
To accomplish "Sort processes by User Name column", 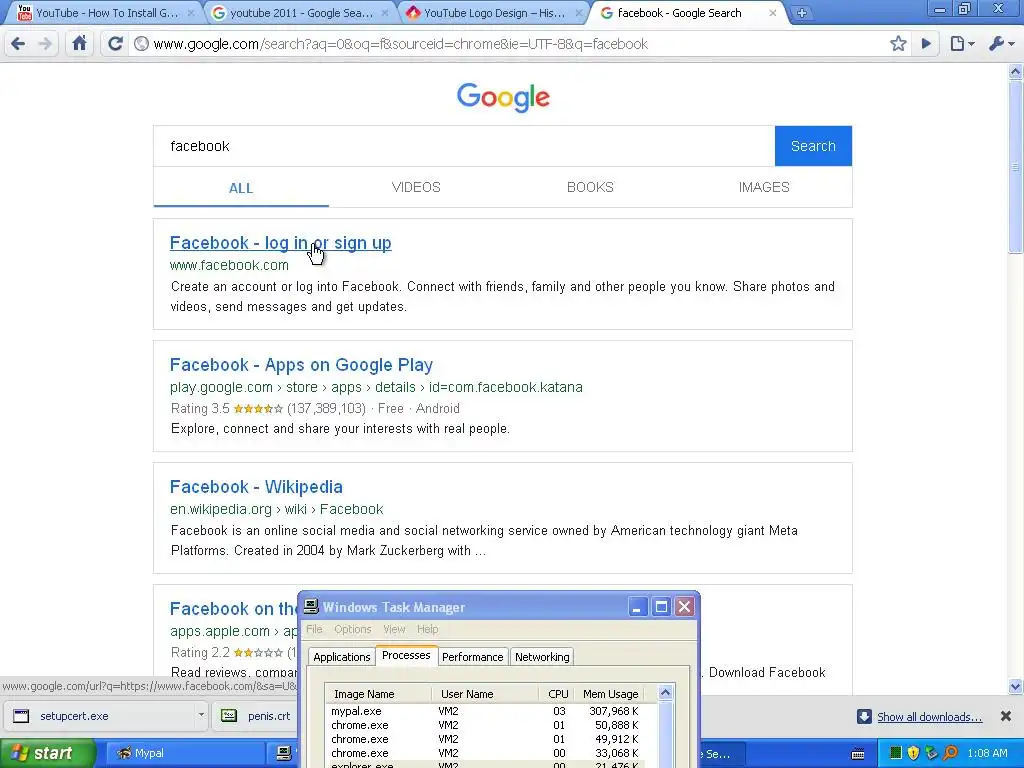I will pos(485,694).
